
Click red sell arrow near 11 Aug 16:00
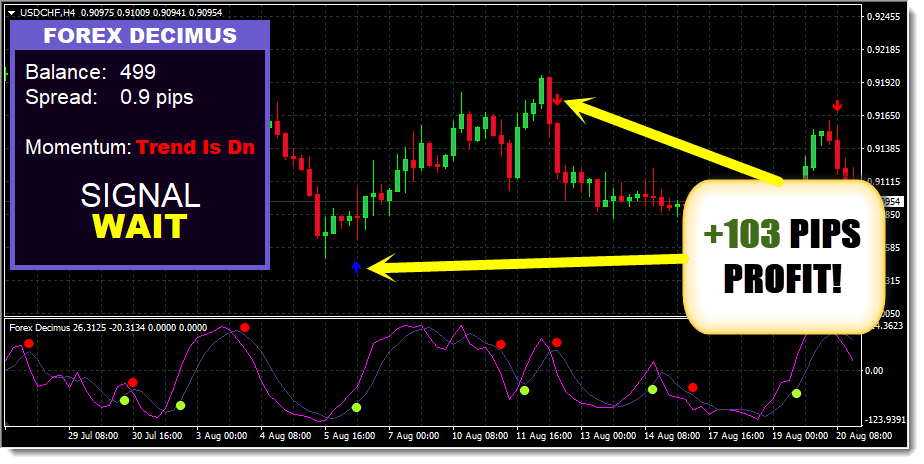tap(557, 100)
